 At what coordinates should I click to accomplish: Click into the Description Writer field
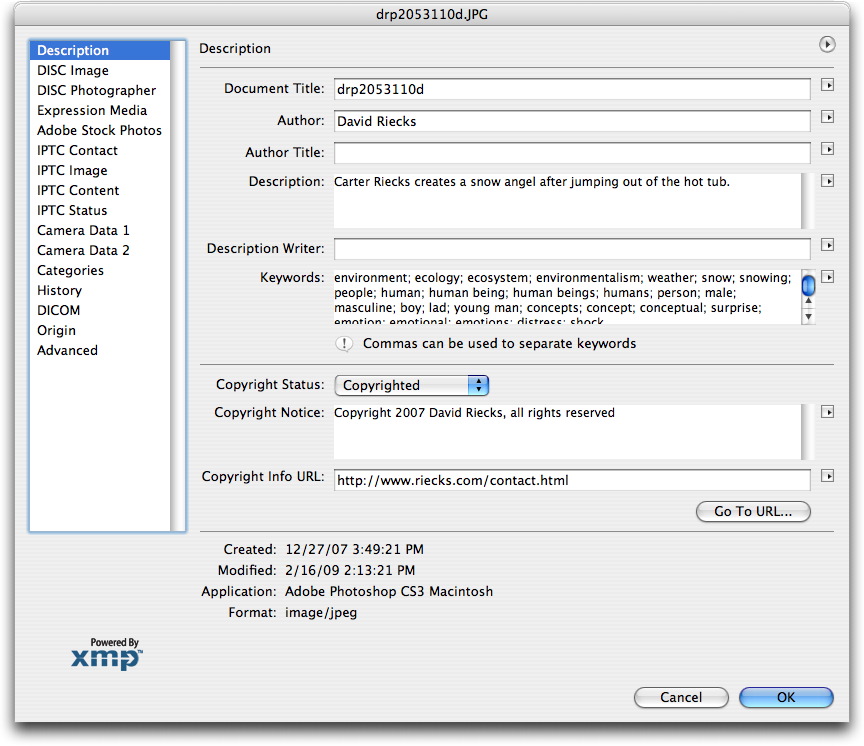pos(572,249)
